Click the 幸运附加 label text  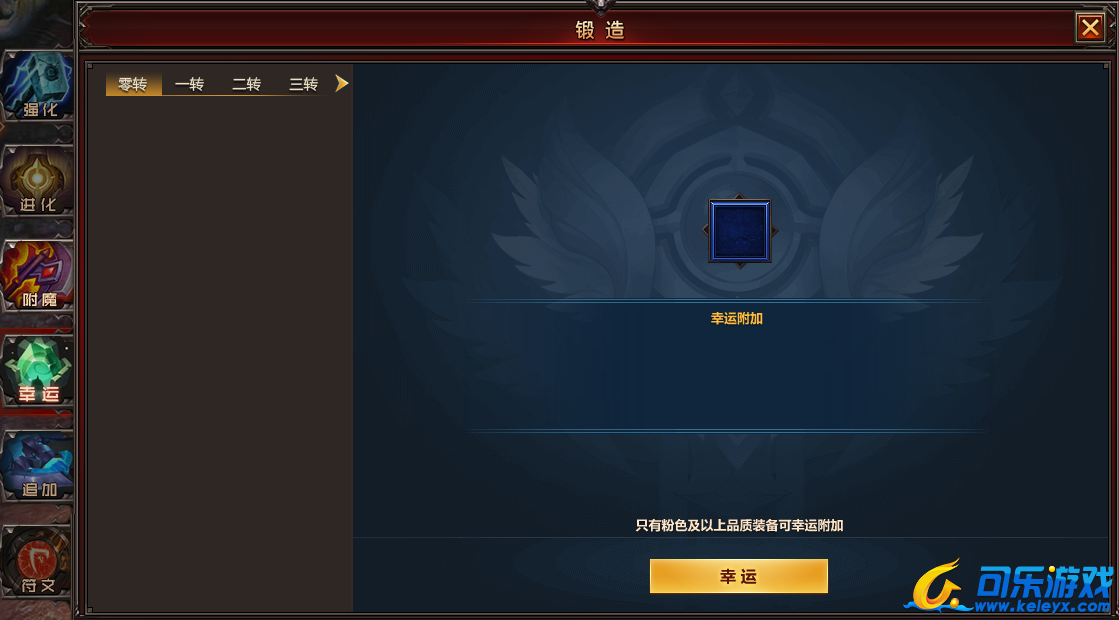tap(736, 319)
